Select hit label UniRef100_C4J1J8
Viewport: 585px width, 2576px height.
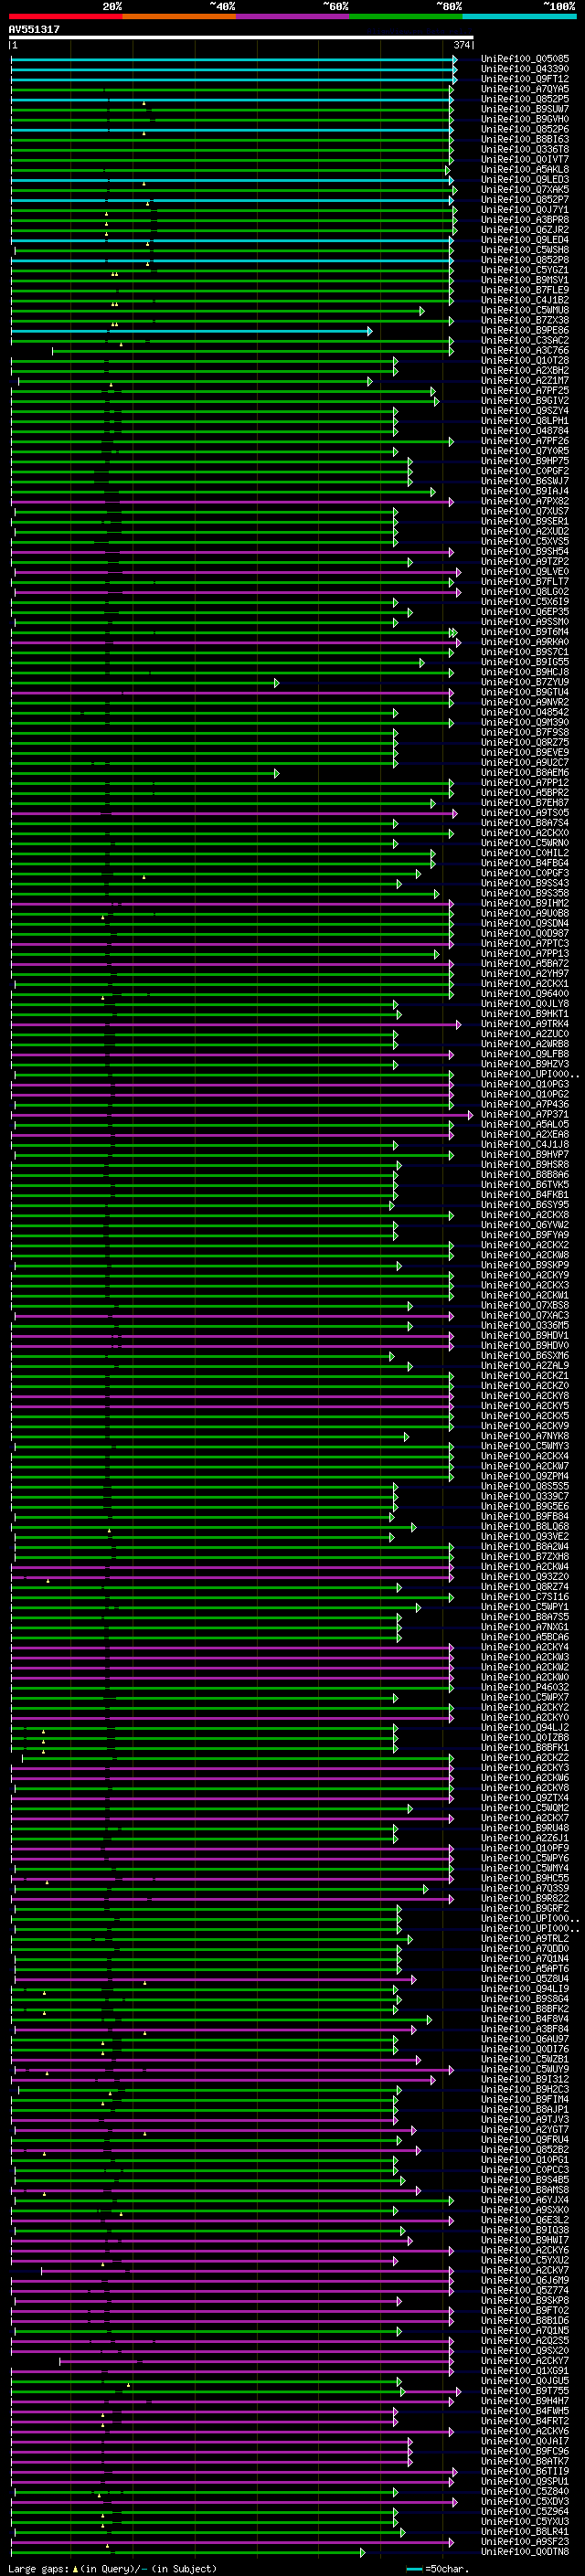click(524, 1144)
